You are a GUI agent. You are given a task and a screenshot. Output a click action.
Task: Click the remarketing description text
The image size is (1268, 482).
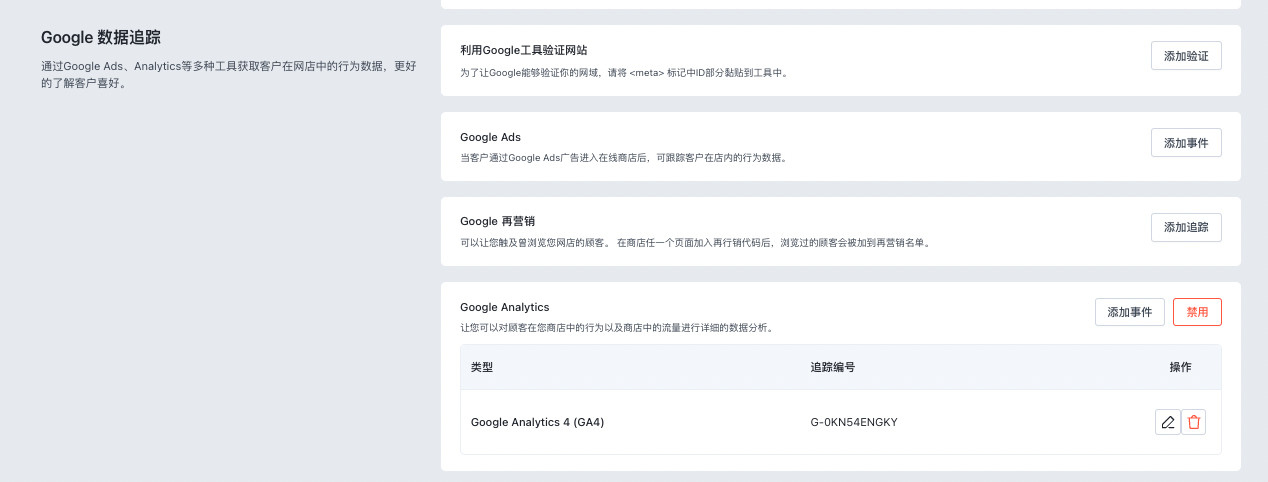(696, 242)
